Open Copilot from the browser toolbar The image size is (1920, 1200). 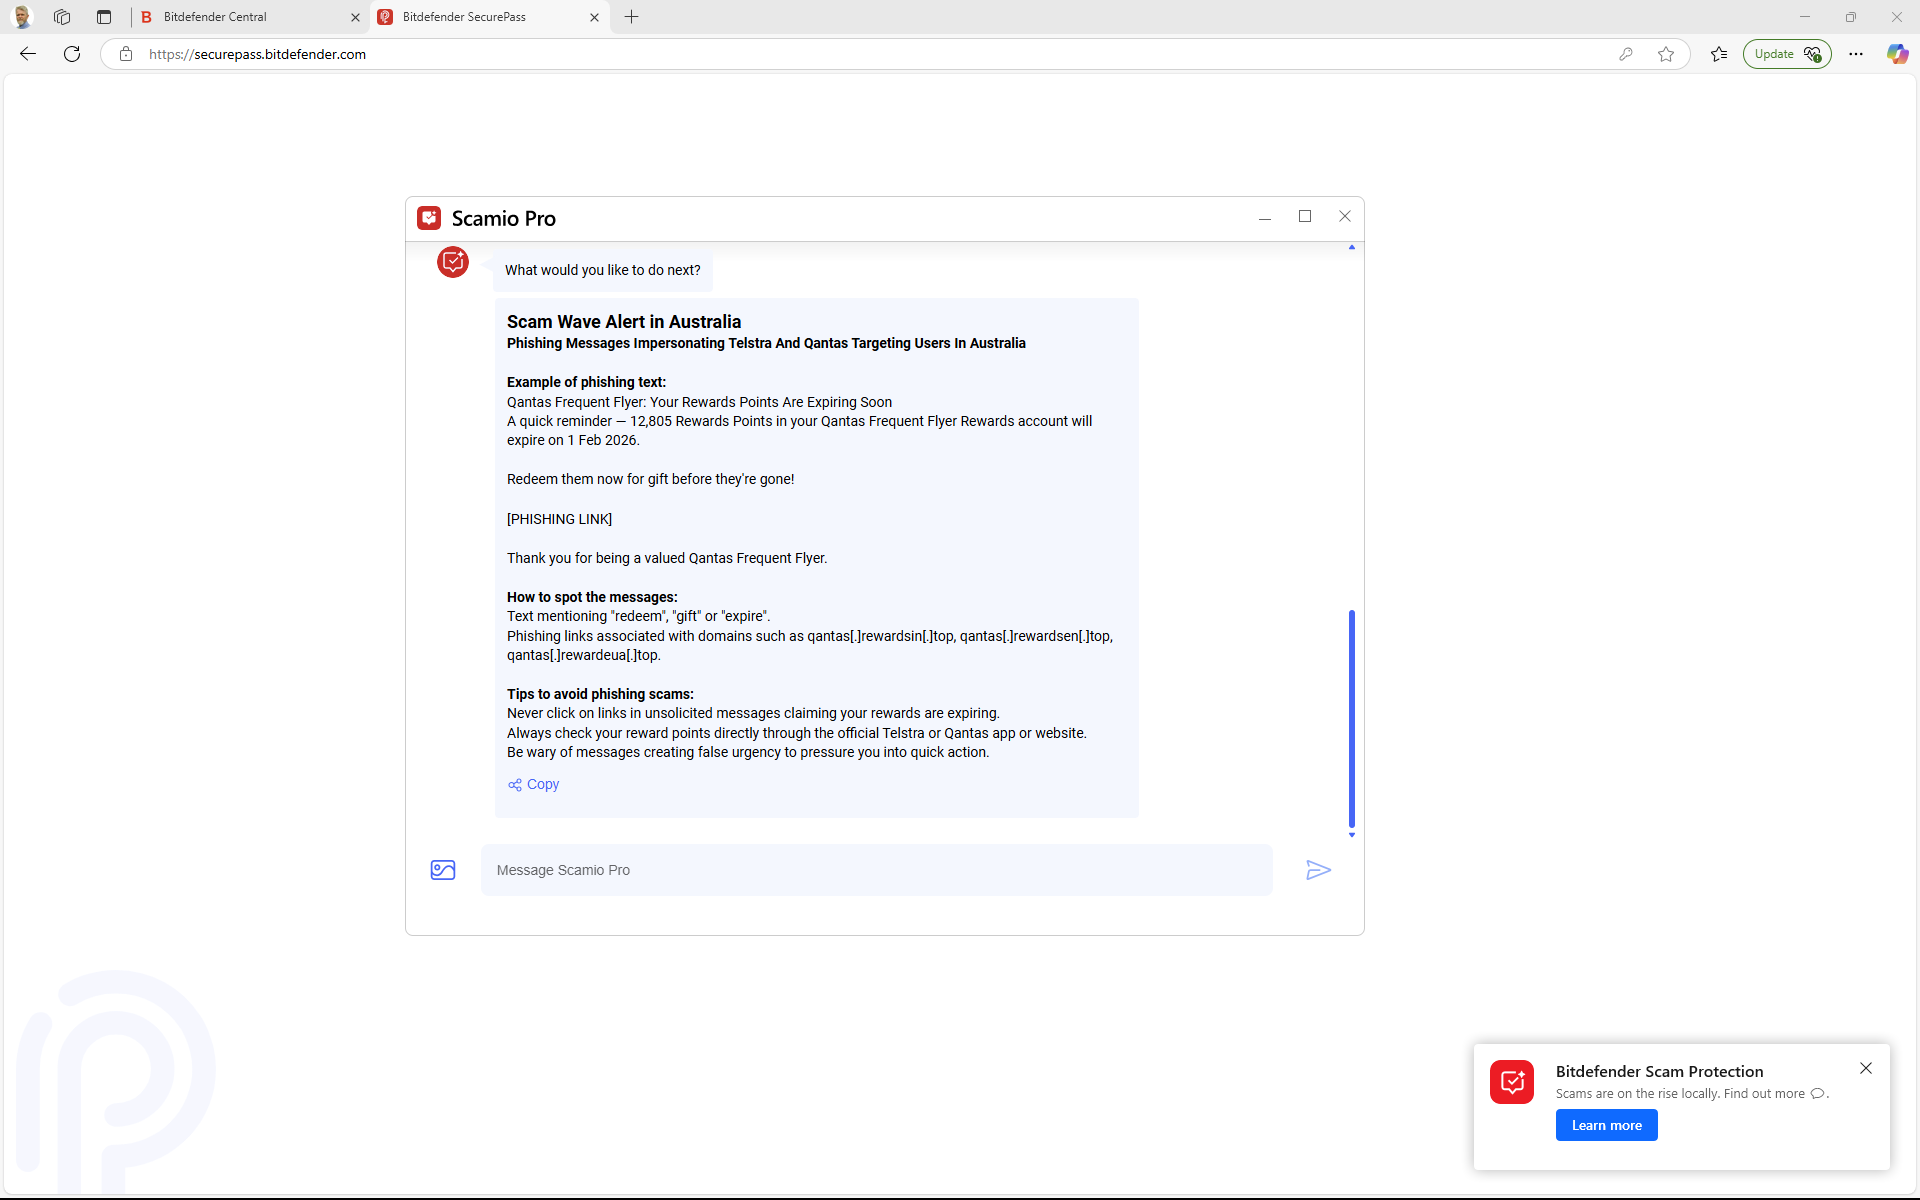(1896, 54)
